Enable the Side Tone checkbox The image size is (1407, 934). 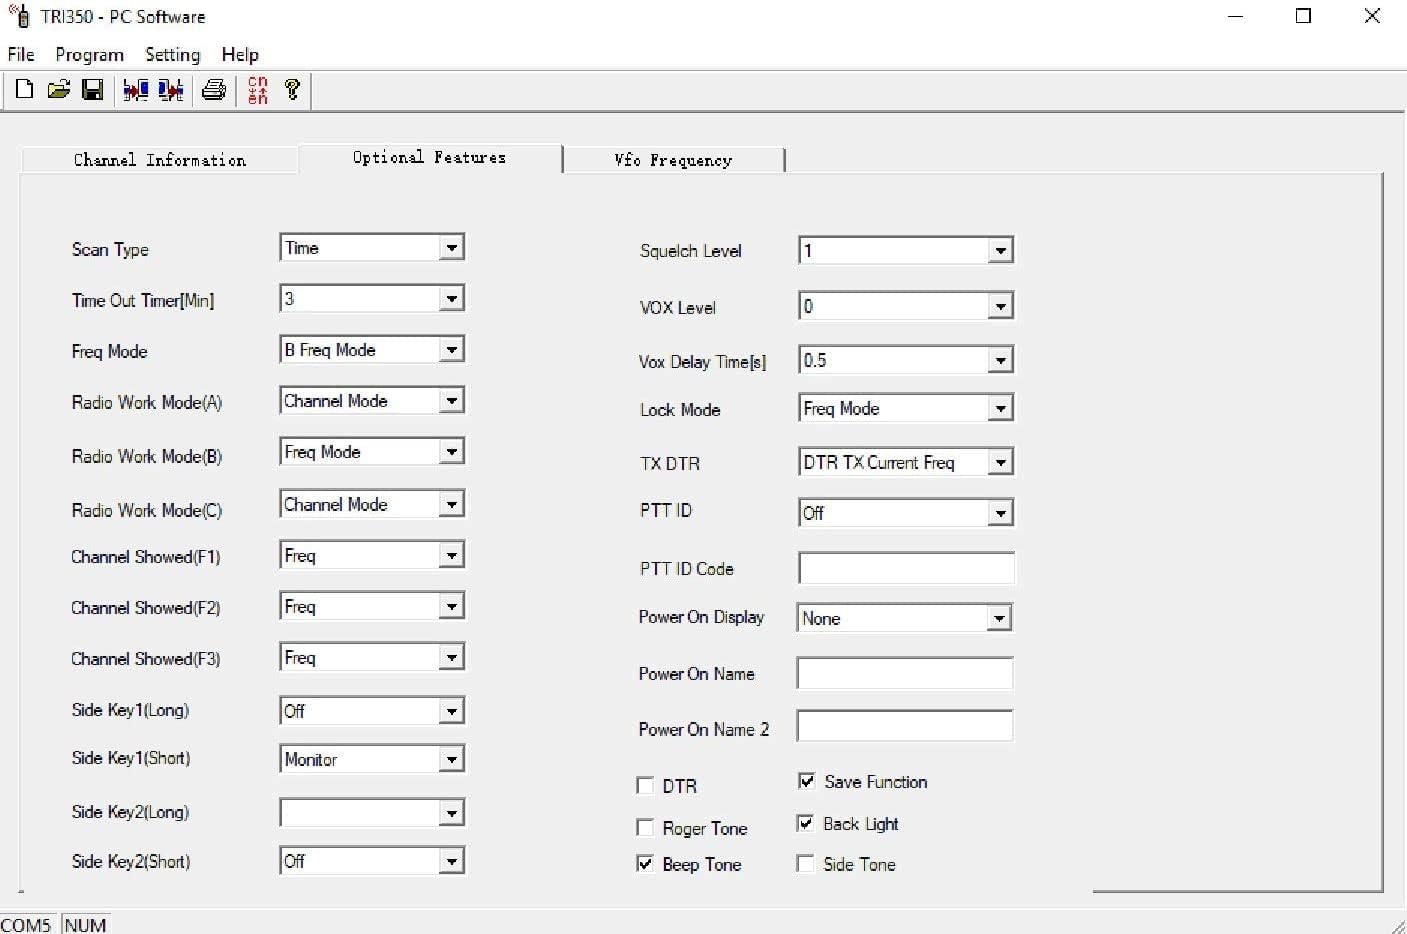click(x=806, y=862)
